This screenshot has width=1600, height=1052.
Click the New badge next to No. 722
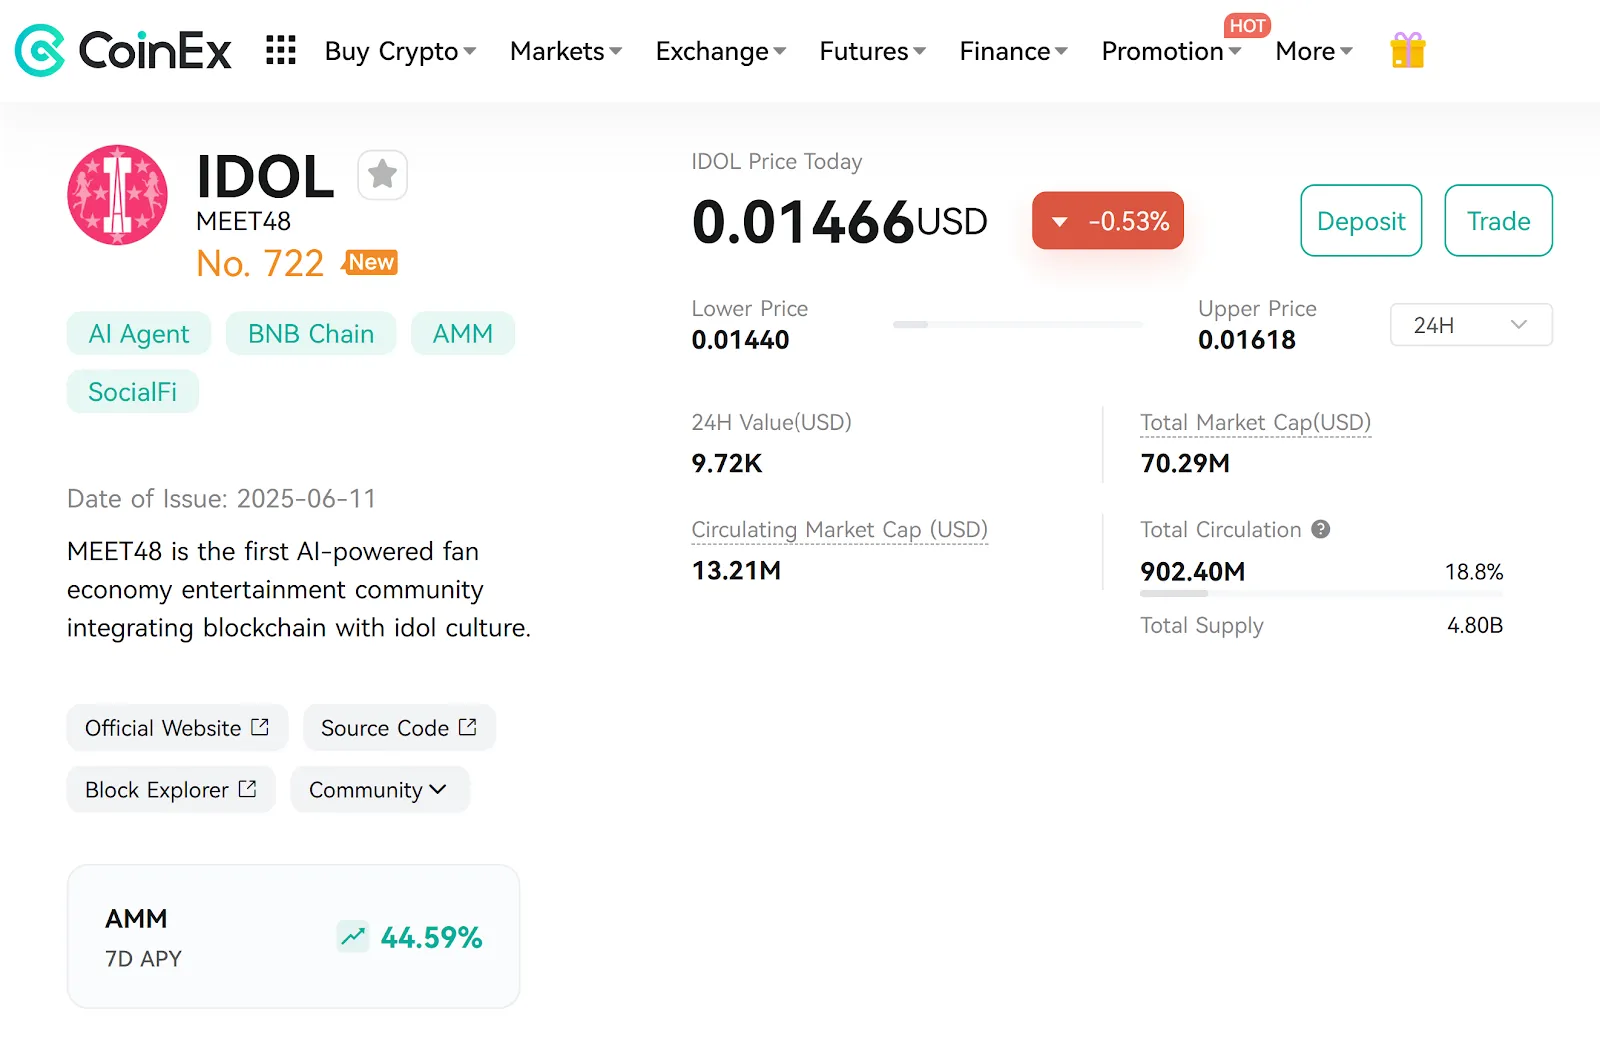click(370, 262)
